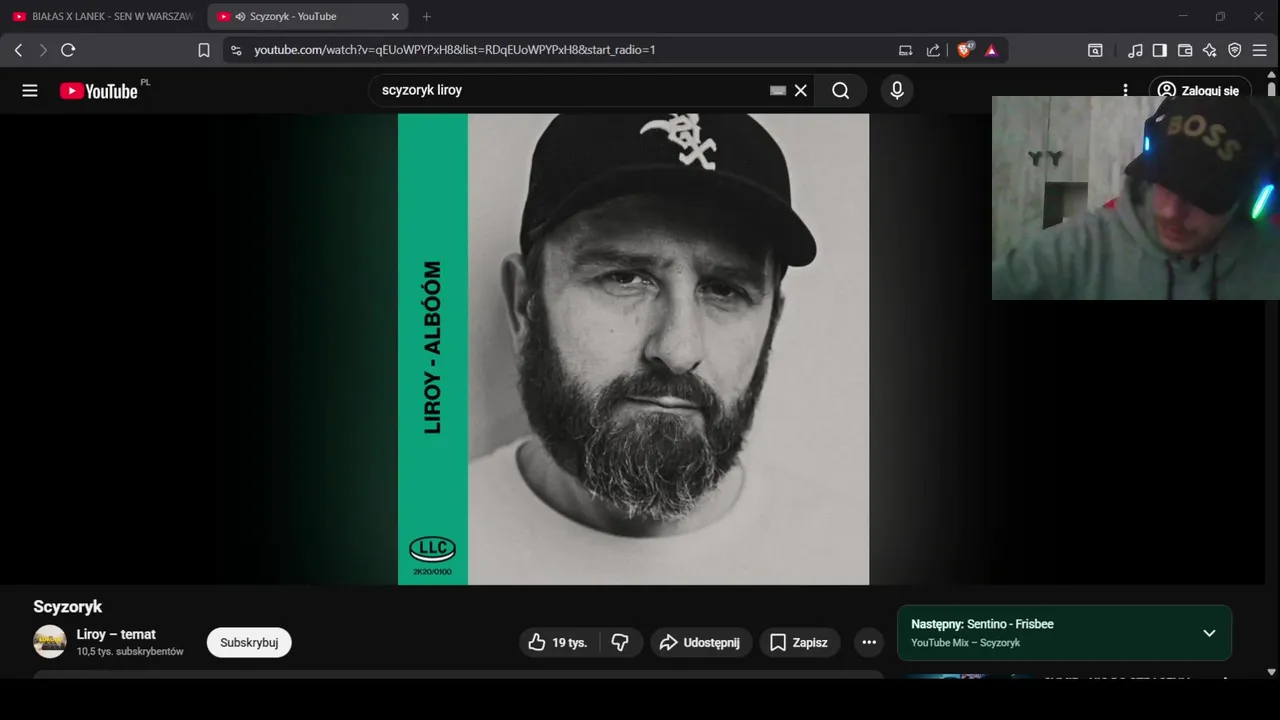Click the Liroy album cover video
The width and height of the screenshot is (1280, 720).
click(x=633, y=349)
